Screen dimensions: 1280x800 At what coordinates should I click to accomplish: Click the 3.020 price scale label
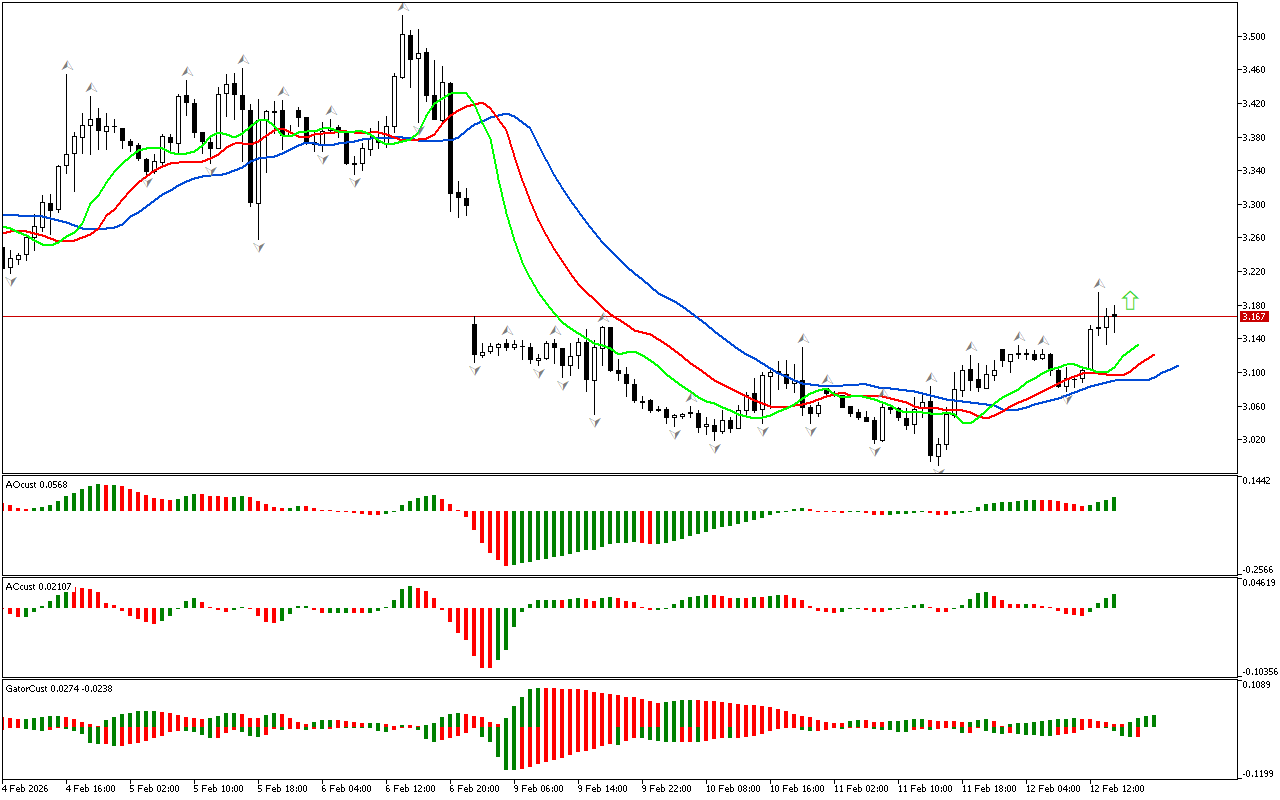click(1252, 440)
